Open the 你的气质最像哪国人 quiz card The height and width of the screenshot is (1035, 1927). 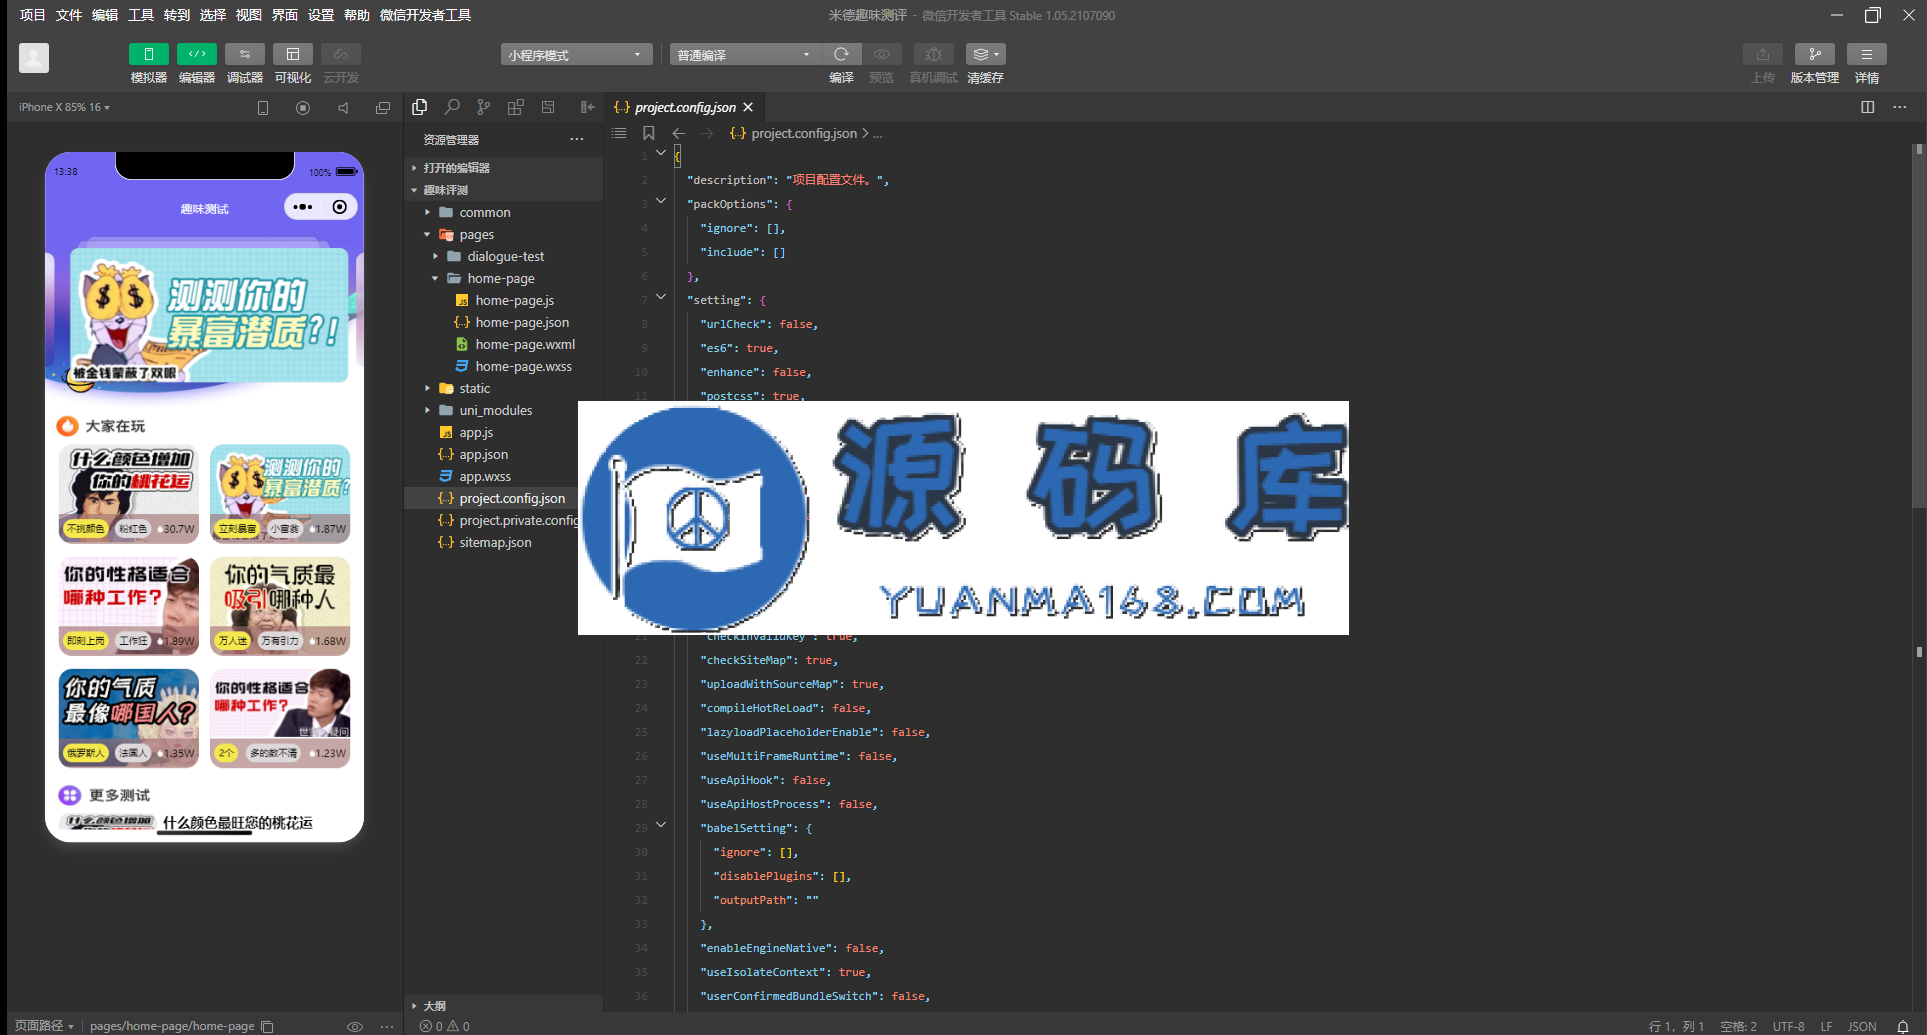129,717
